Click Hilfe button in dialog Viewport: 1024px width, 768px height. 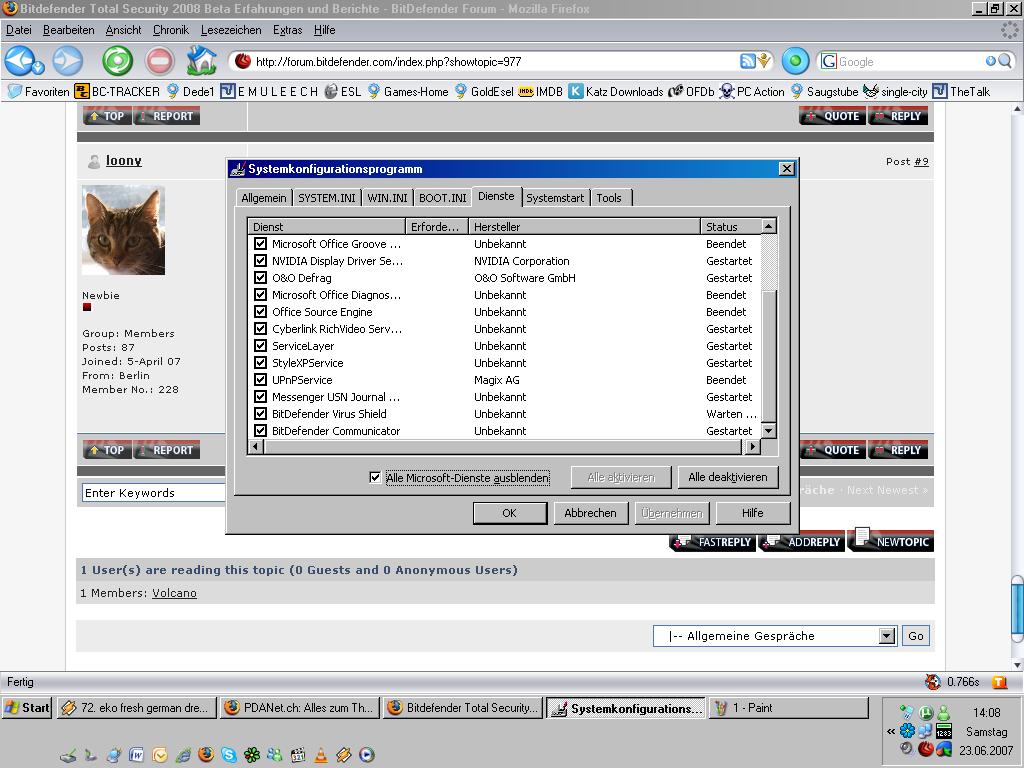752,513
